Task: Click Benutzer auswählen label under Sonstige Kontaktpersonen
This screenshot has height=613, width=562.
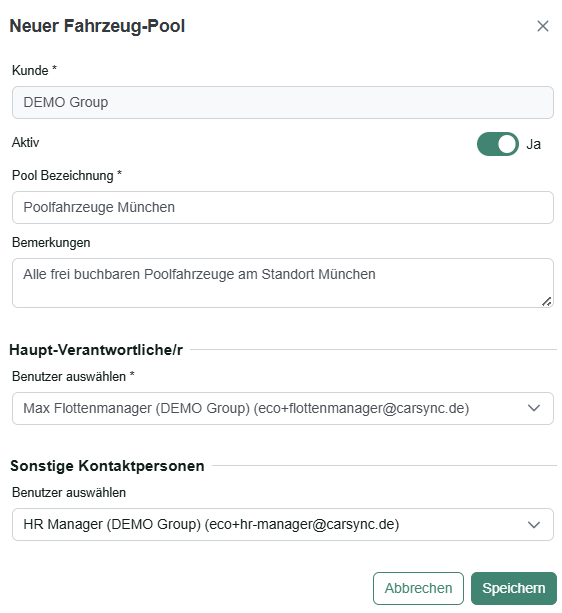Action: click(x=69, y=493)
